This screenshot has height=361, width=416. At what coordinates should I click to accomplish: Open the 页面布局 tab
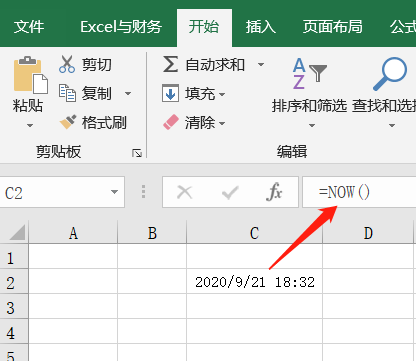click(x=333, y=27)
